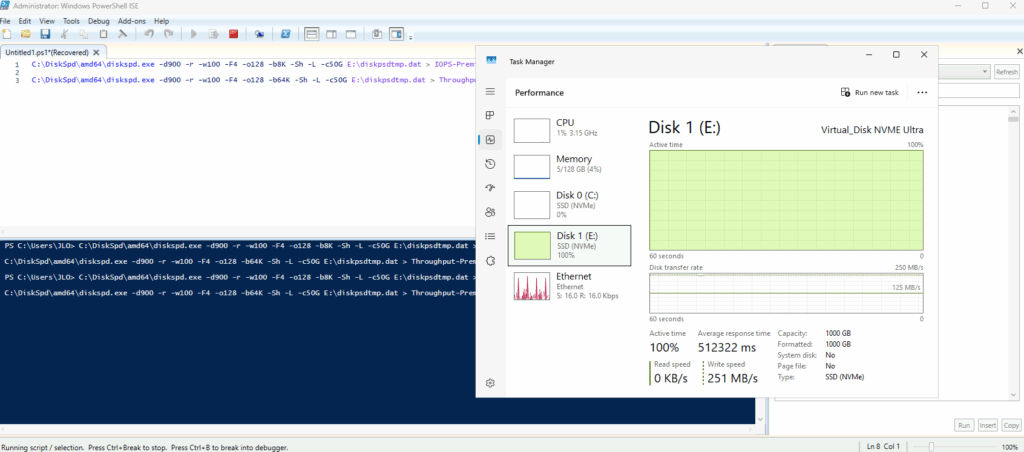Open the Task Manager more options ellipsis
Screen dimensions: 1024x452
922,92
